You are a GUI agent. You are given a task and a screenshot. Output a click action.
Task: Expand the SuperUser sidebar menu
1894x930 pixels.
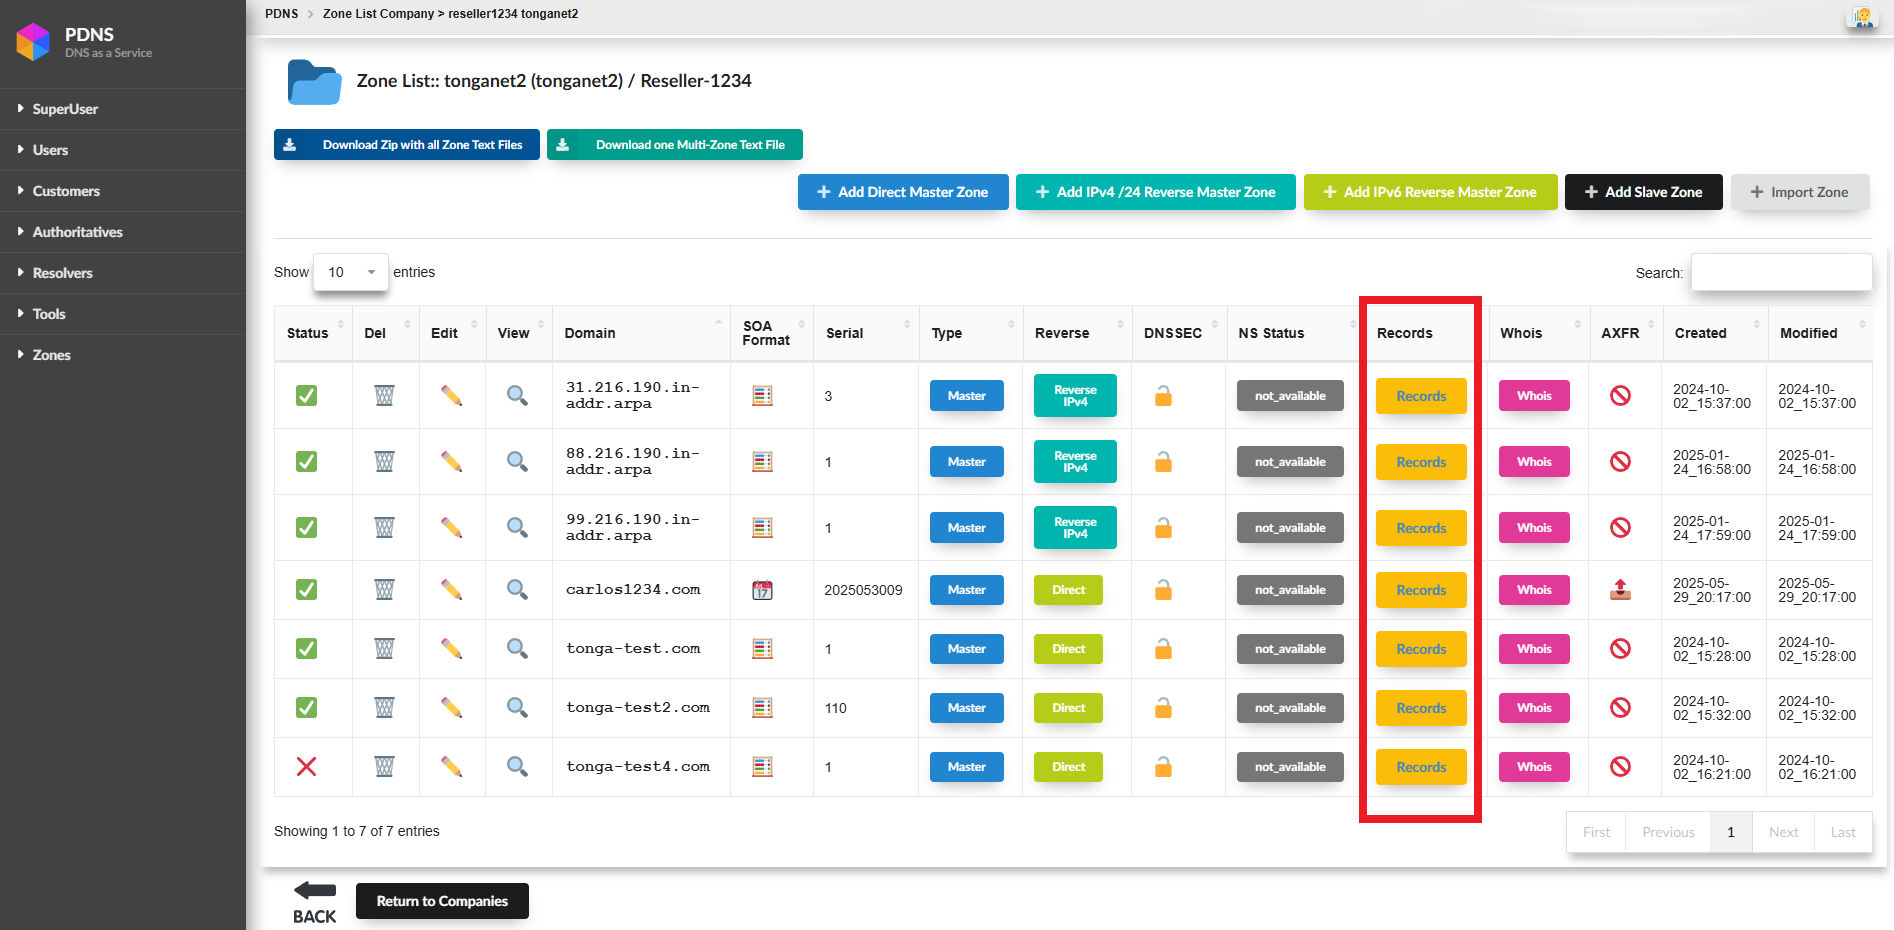[x=65, y=109]
